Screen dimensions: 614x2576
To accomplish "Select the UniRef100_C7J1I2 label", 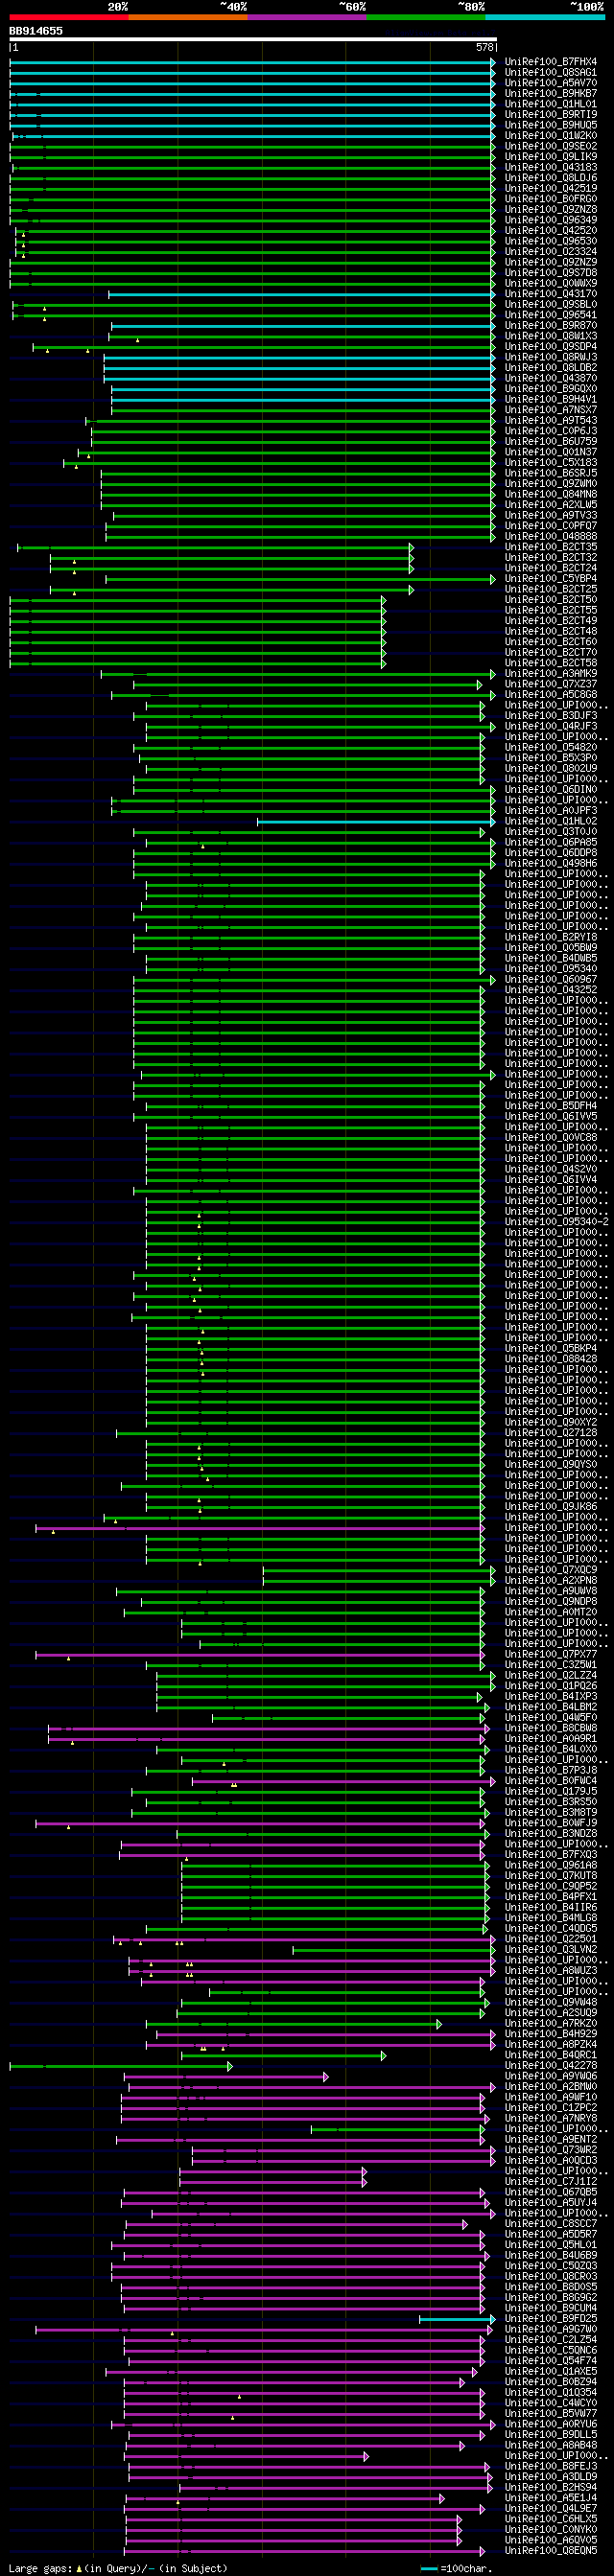I will (551, 2182).
